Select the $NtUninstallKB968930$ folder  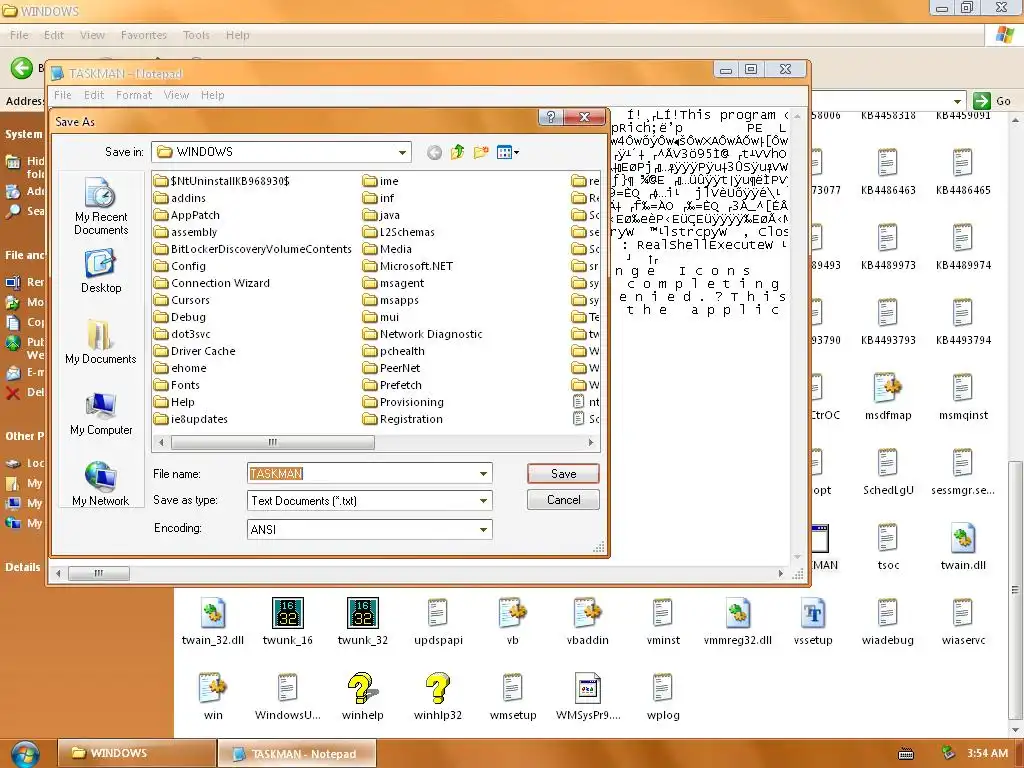coord(222,181)
